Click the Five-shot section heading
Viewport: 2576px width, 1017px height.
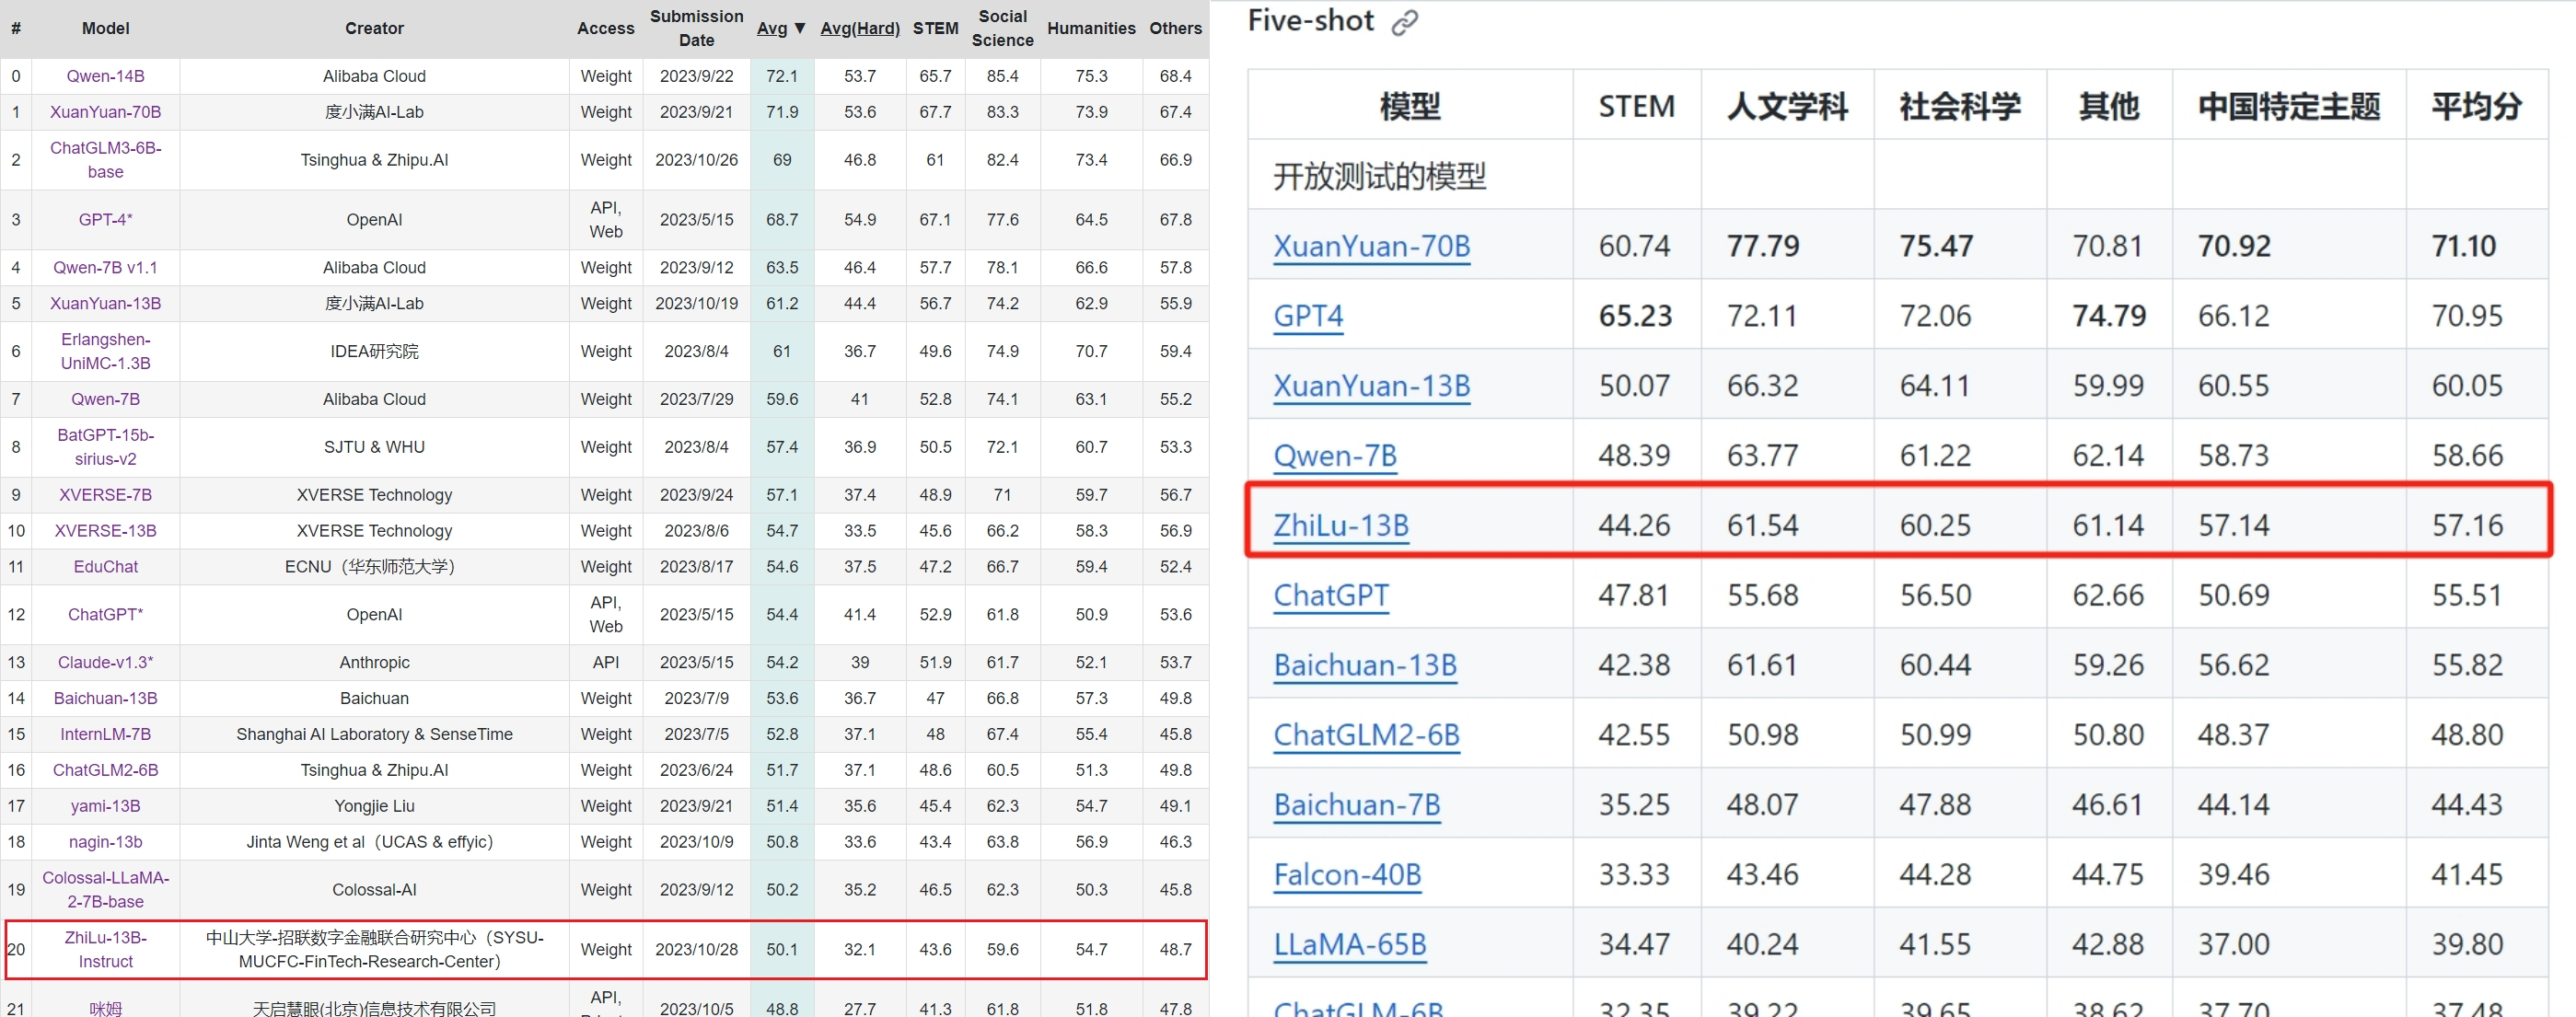tap(1311, 21)
